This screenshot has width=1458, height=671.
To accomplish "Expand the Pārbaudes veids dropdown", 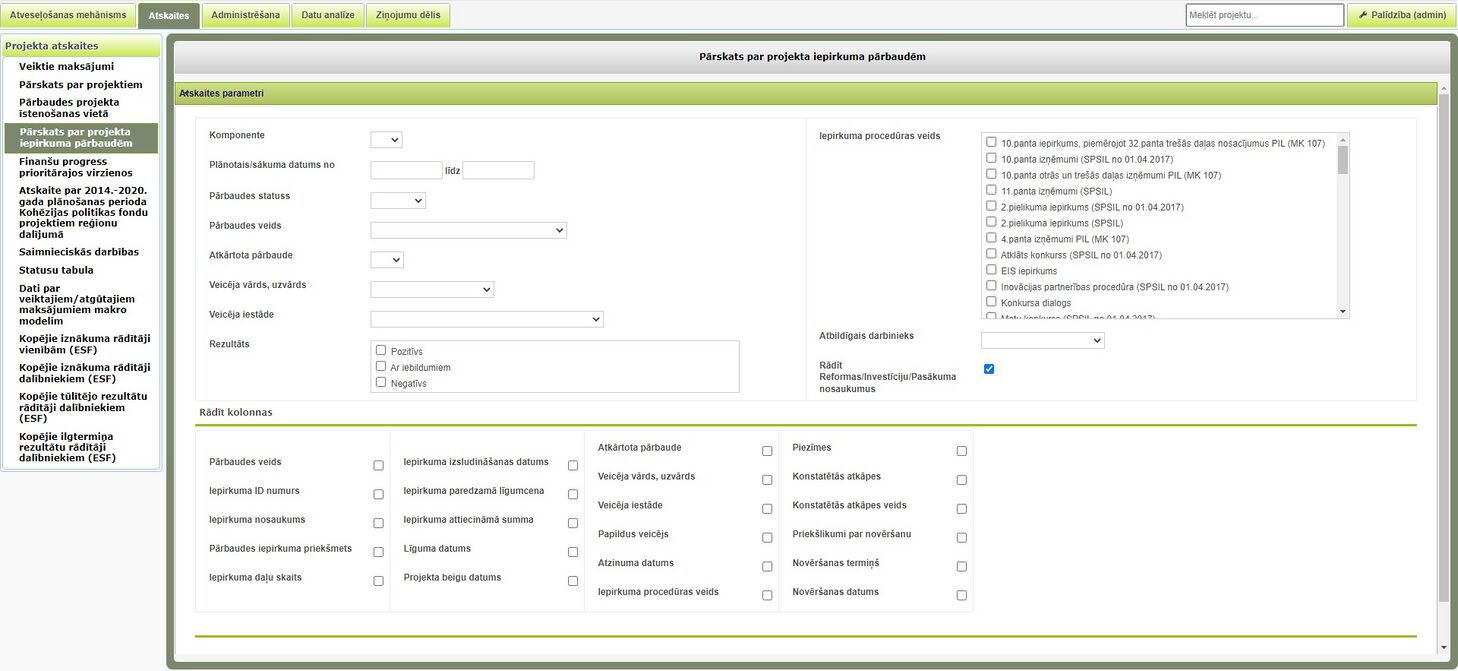I will click(468, 230).
